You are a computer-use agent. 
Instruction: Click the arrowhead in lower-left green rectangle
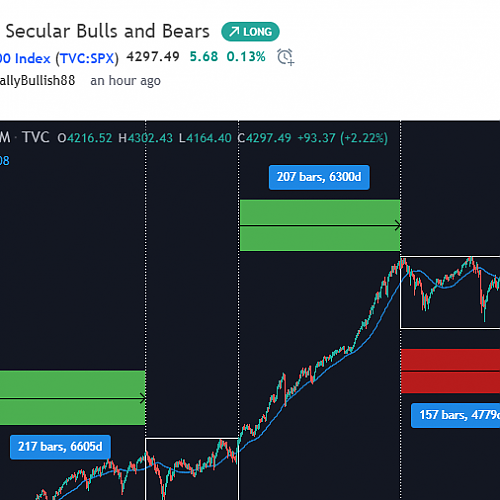[142, 398]
